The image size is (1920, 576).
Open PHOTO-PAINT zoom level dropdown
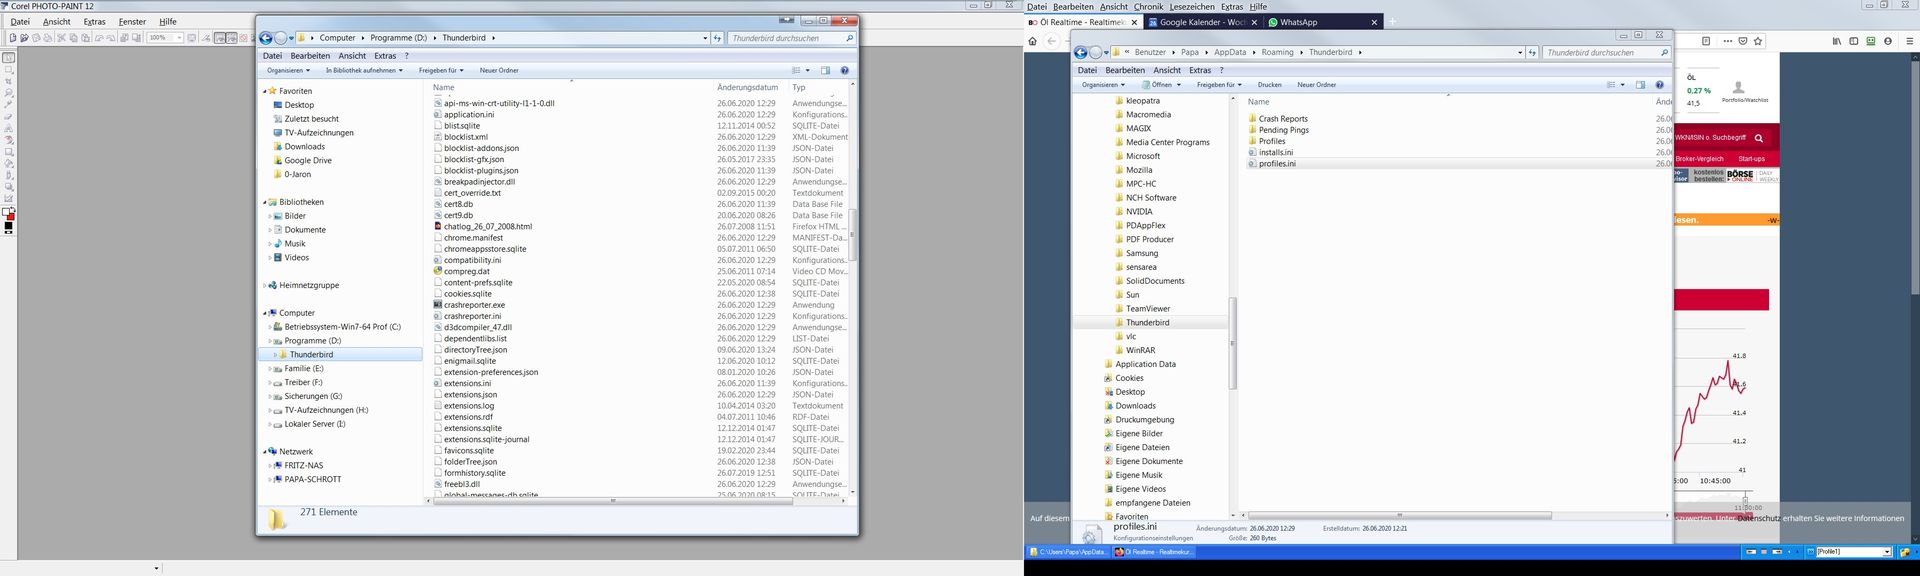tap(179, 38)
